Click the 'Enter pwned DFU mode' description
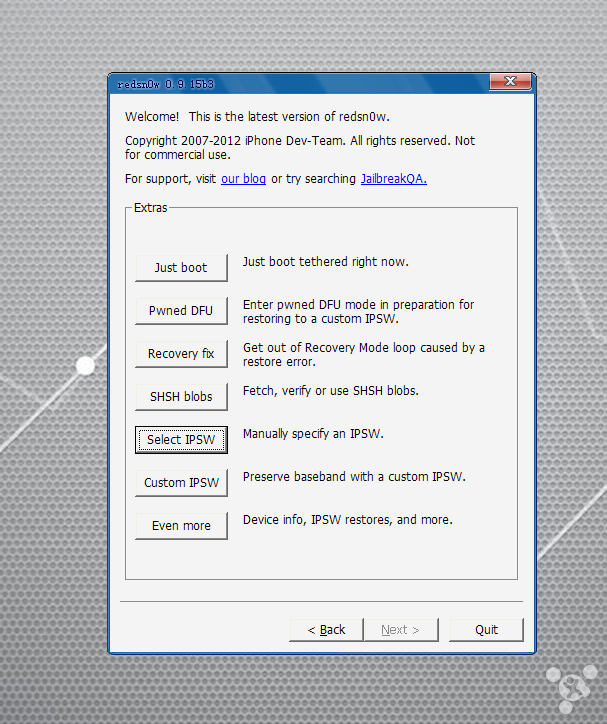This screenshot has width=607, height=724. [359, 312]
